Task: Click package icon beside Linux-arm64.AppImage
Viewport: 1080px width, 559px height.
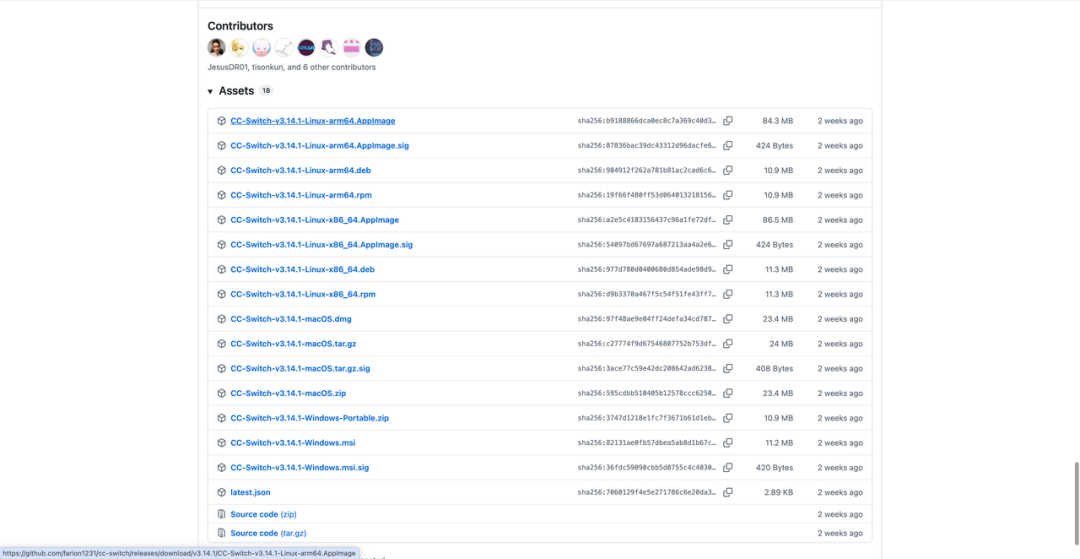Action: tap(222, 120)
